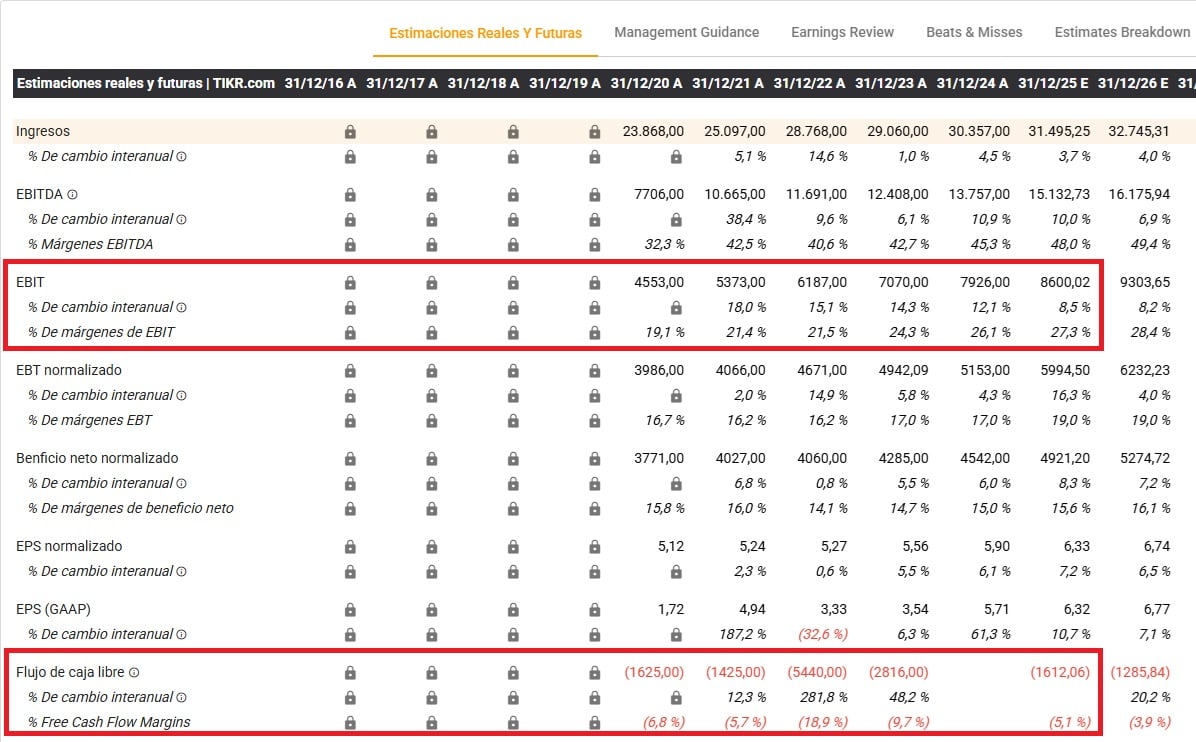Click the EBITDA lock icon under 31/12/19 A

tap(595, 195)
